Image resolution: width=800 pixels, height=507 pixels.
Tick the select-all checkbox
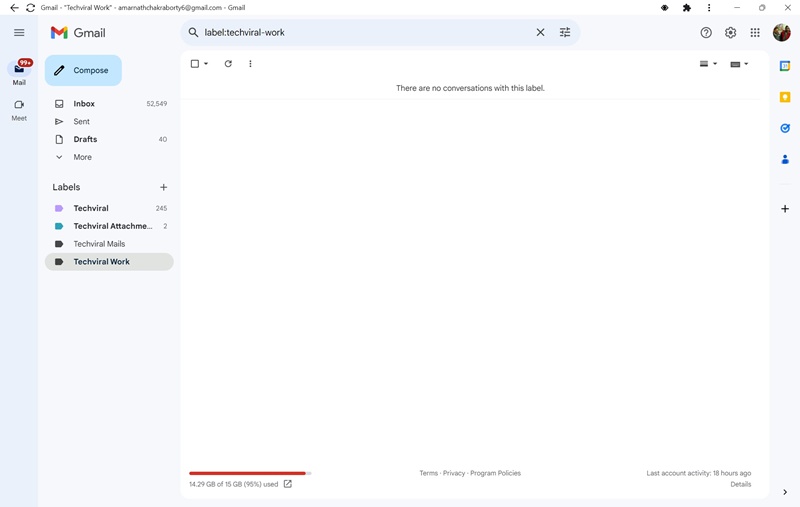(194, 64)
